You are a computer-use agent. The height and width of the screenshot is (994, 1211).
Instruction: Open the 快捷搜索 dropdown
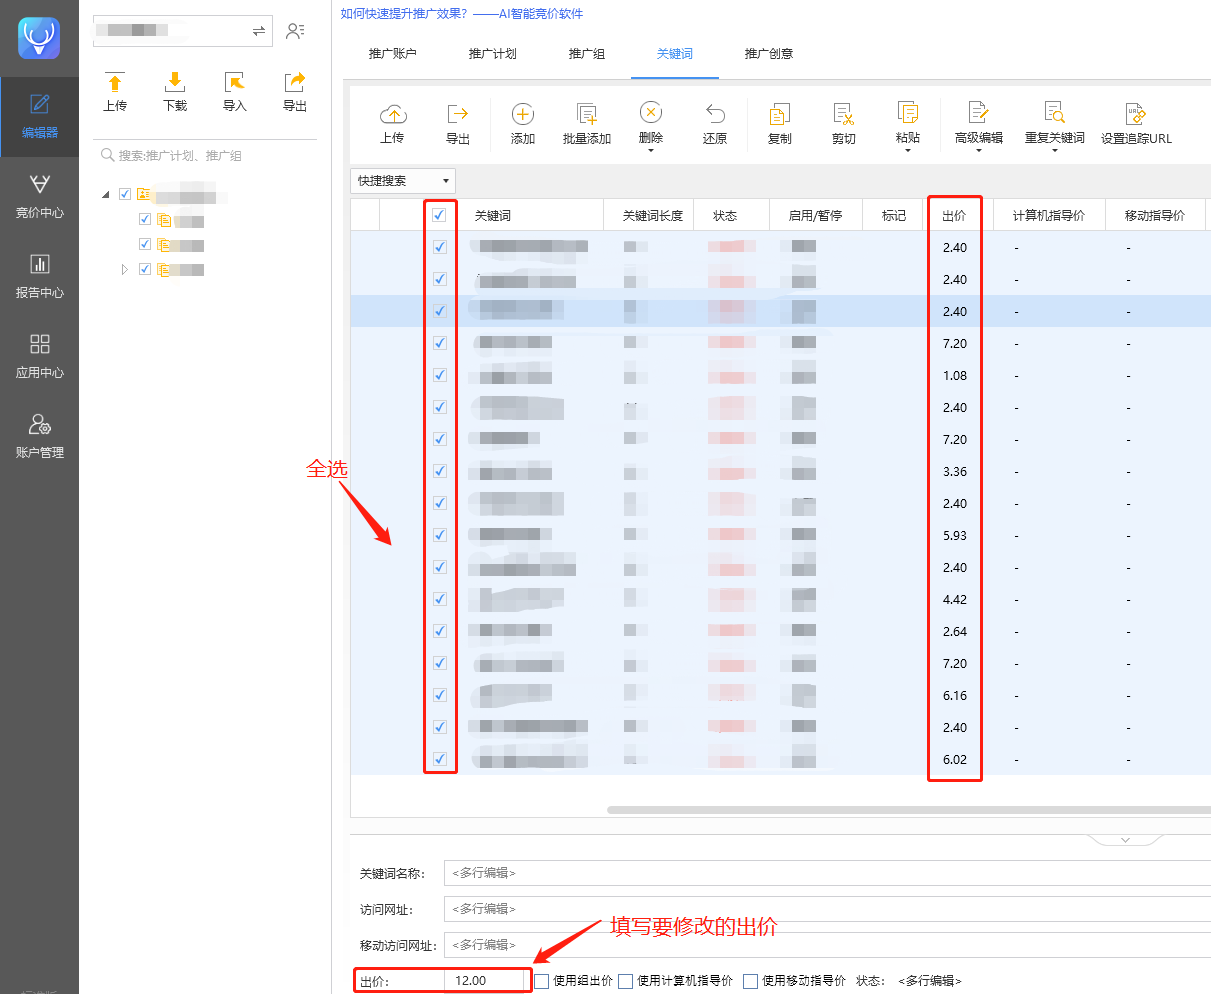click(x=403, y=181)
